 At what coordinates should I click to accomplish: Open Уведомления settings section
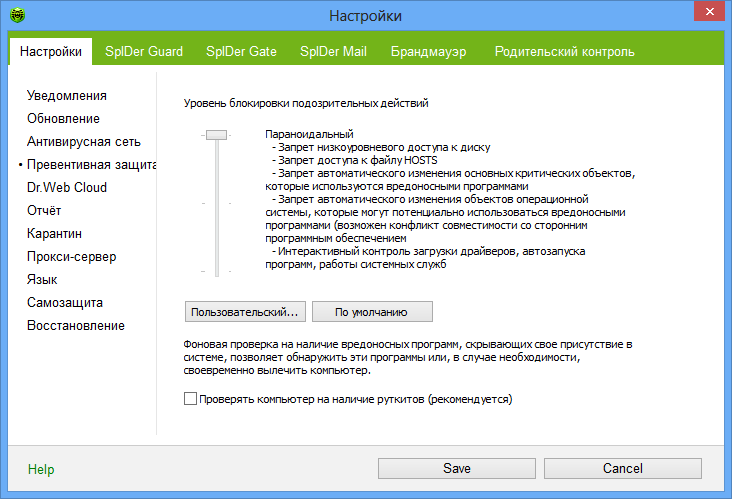coord(67,96)
